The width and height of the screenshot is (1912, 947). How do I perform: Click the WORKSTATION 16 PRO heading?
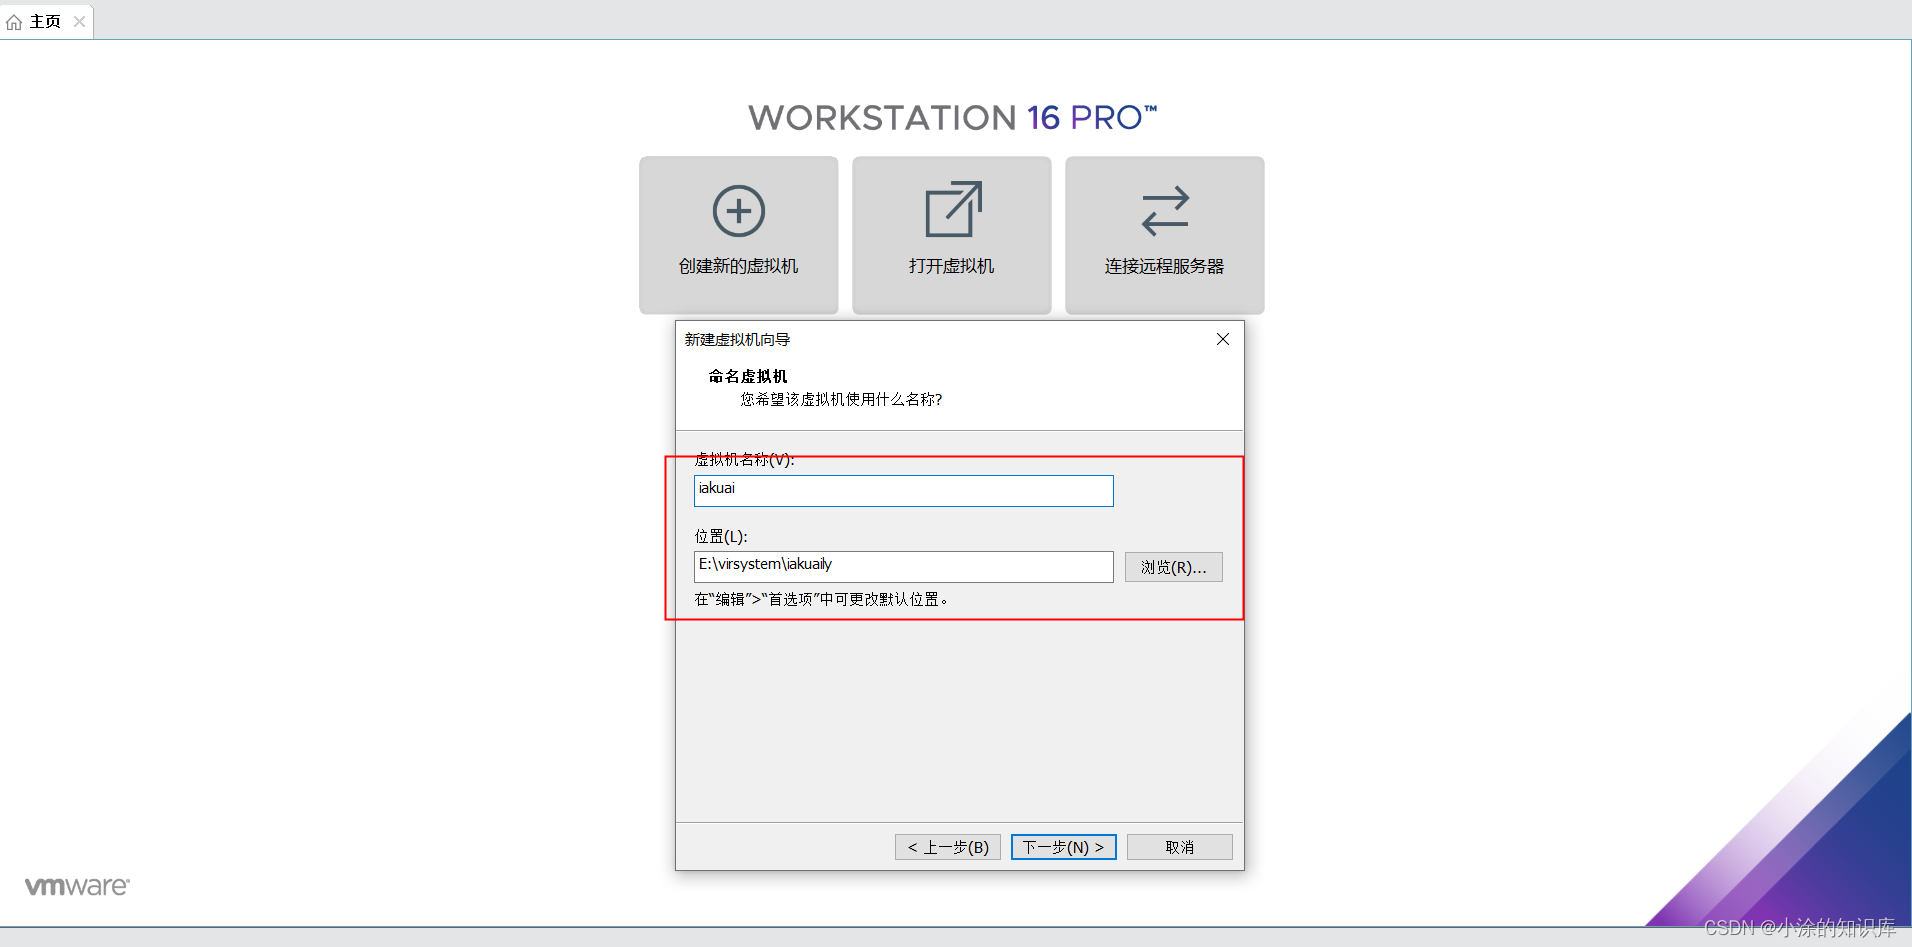coord(952,118)
